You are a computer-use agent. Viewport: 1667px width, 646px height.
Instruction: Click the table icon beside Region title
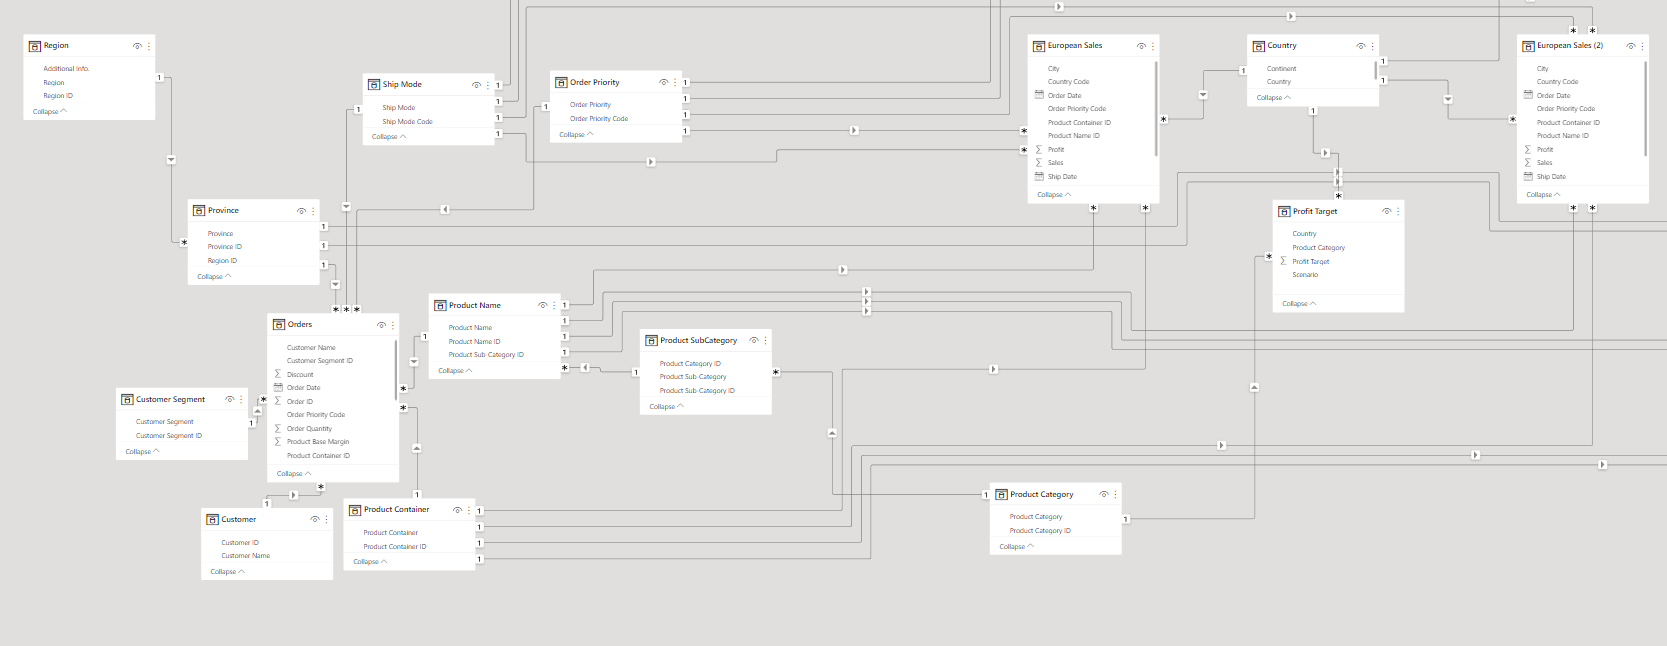35,46
